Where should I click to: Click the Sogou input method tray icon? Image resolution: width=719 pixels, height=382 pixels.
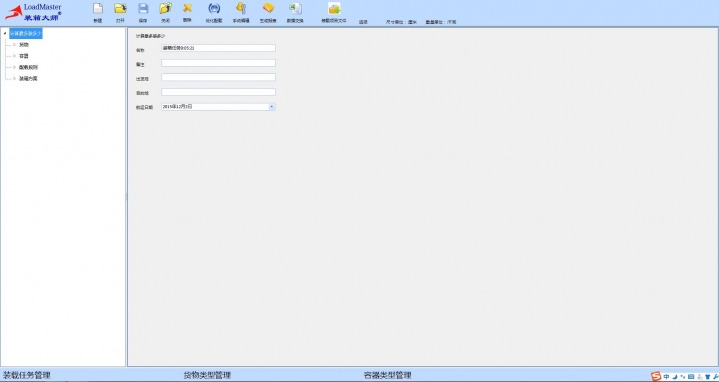656,376
